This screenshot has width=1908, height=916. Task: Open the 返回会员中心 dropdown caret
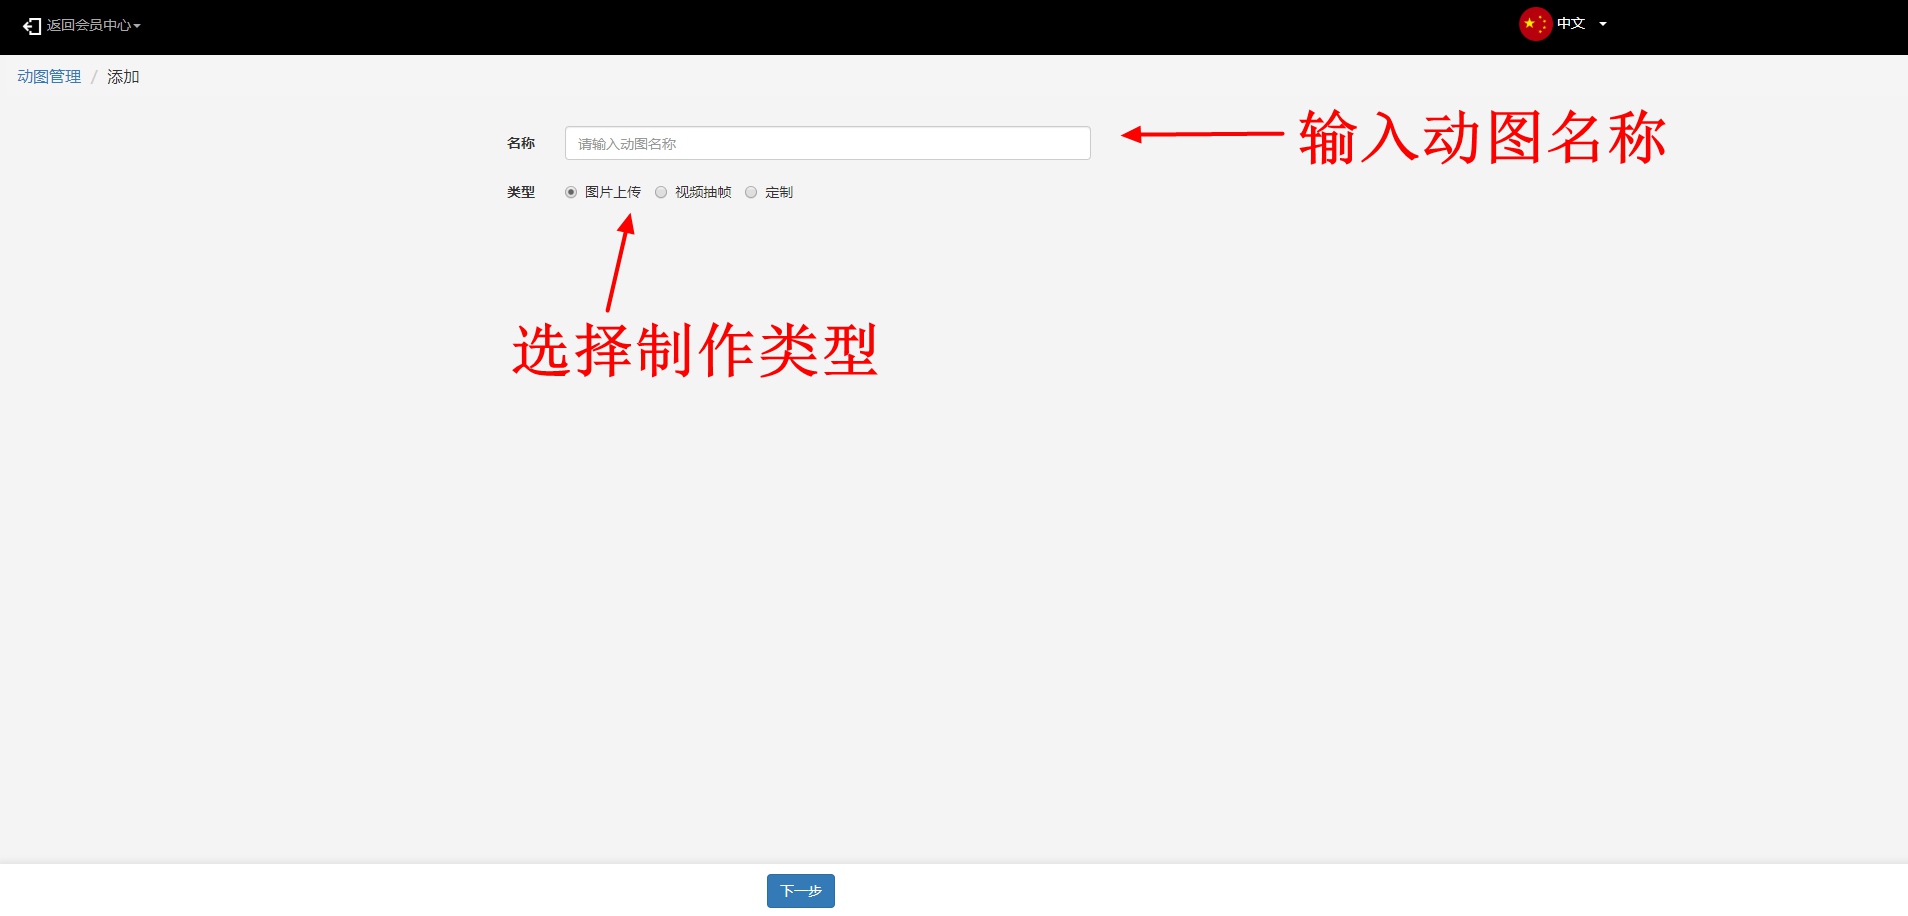(137, 26)
